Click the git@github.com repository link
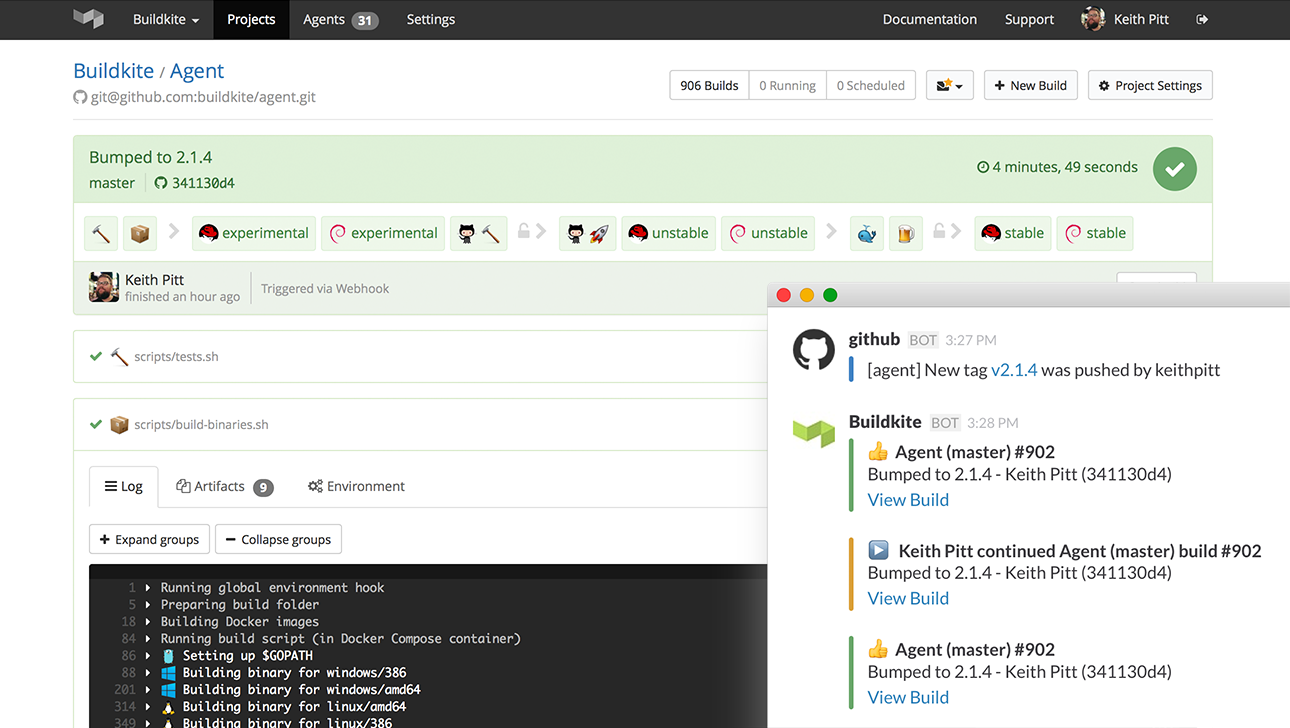This screenshot has height=728, width=1290. [x=203, y=98]
